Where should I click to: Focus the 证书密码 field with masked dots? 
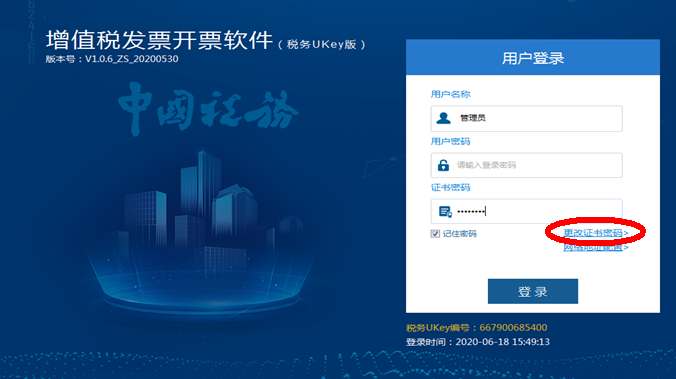tap(526, 211)
